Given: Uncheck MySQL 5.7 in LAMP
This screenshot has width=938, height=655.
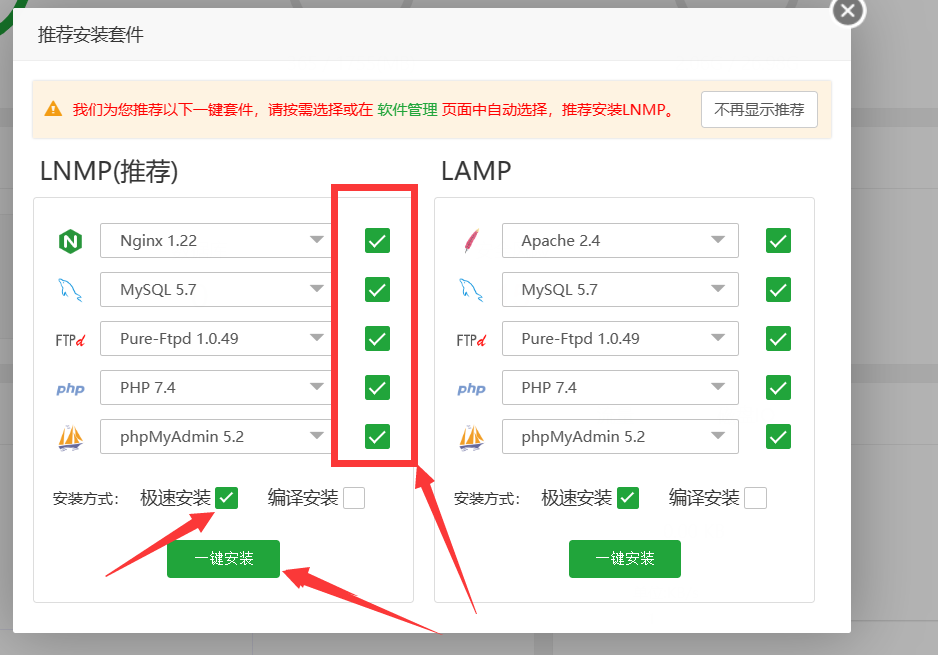Looking at the screenshot, I should pyautogui.click(x=778, y=290).
